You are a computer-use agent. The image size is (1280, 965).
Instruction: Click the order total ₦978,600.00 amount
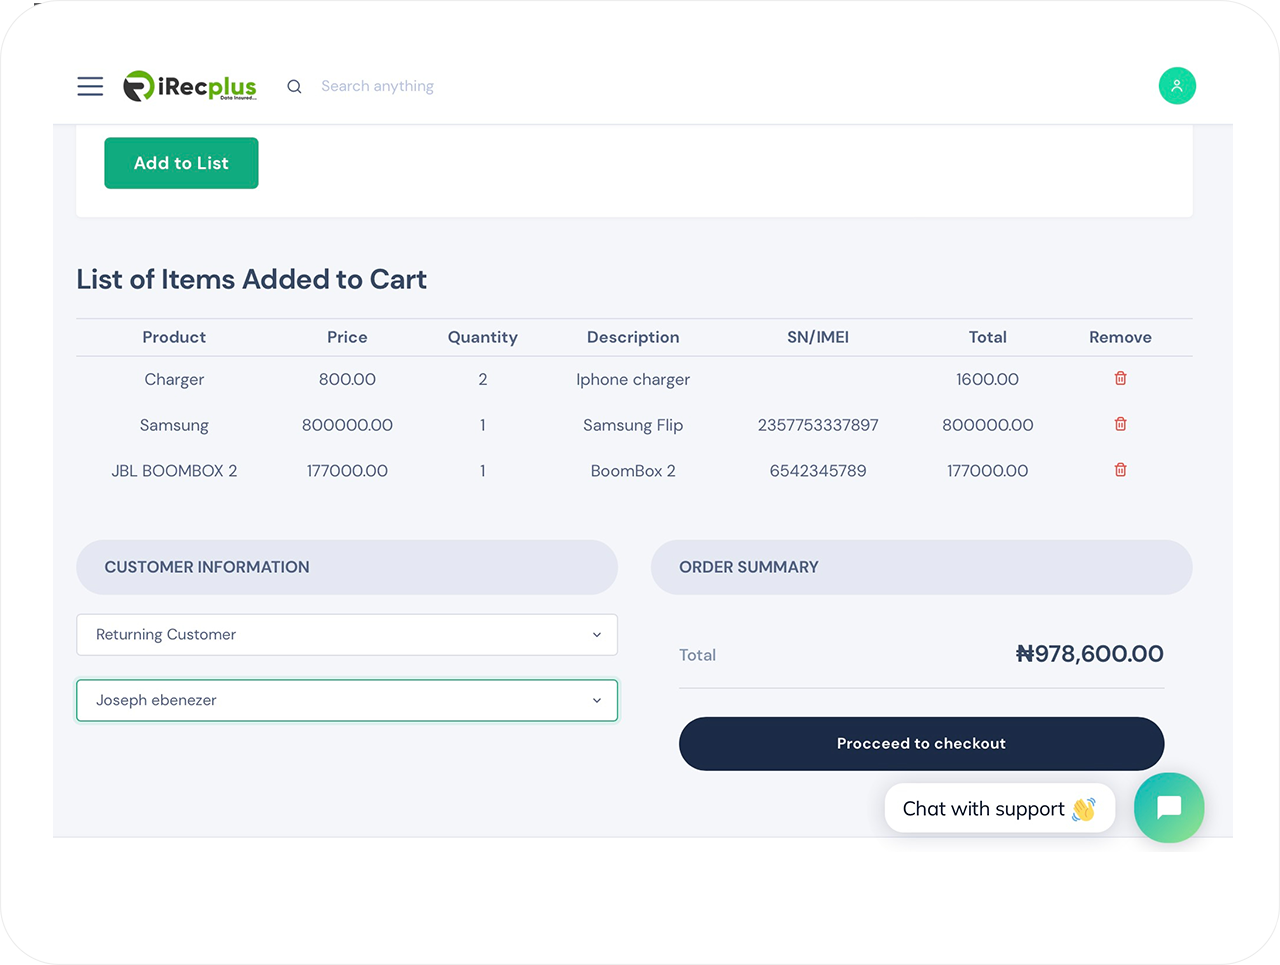pyautogui.click(x=1089, y=654)
